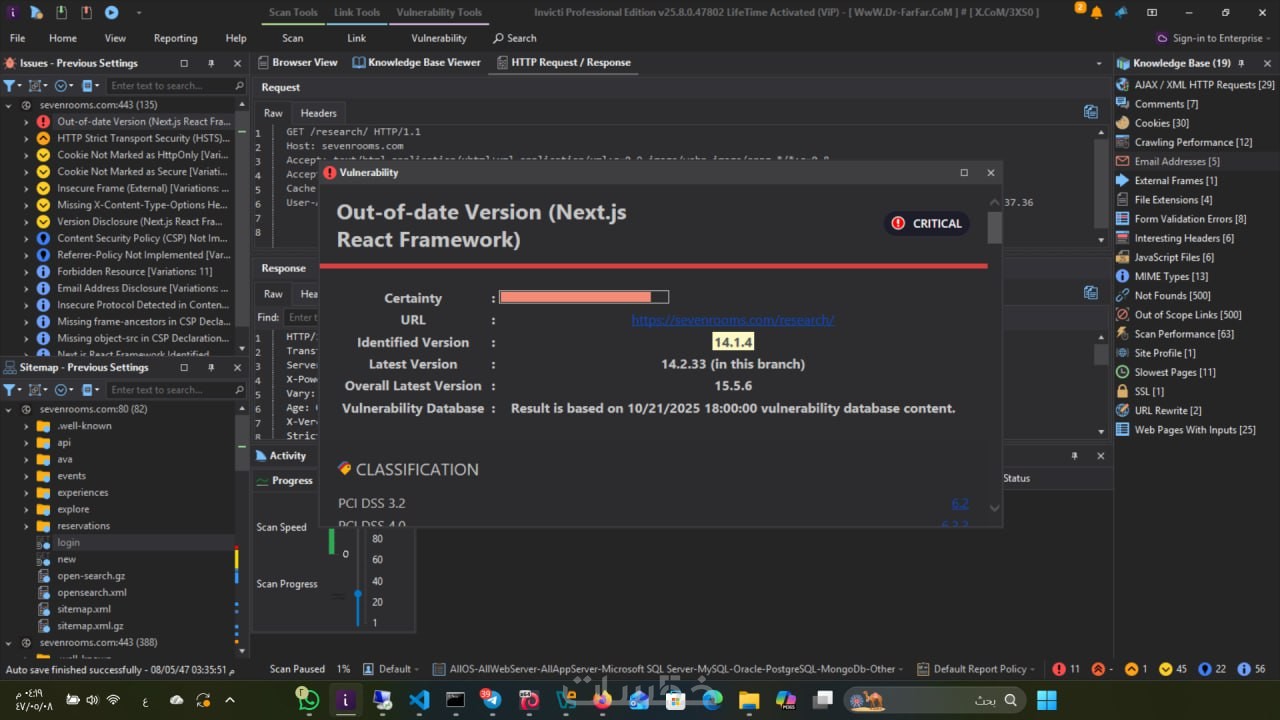This screenshot has width=1280, height=720.
Task: Click the Certainty progress bar in vulnerability dialog
Action: click(x=584, y=297)
